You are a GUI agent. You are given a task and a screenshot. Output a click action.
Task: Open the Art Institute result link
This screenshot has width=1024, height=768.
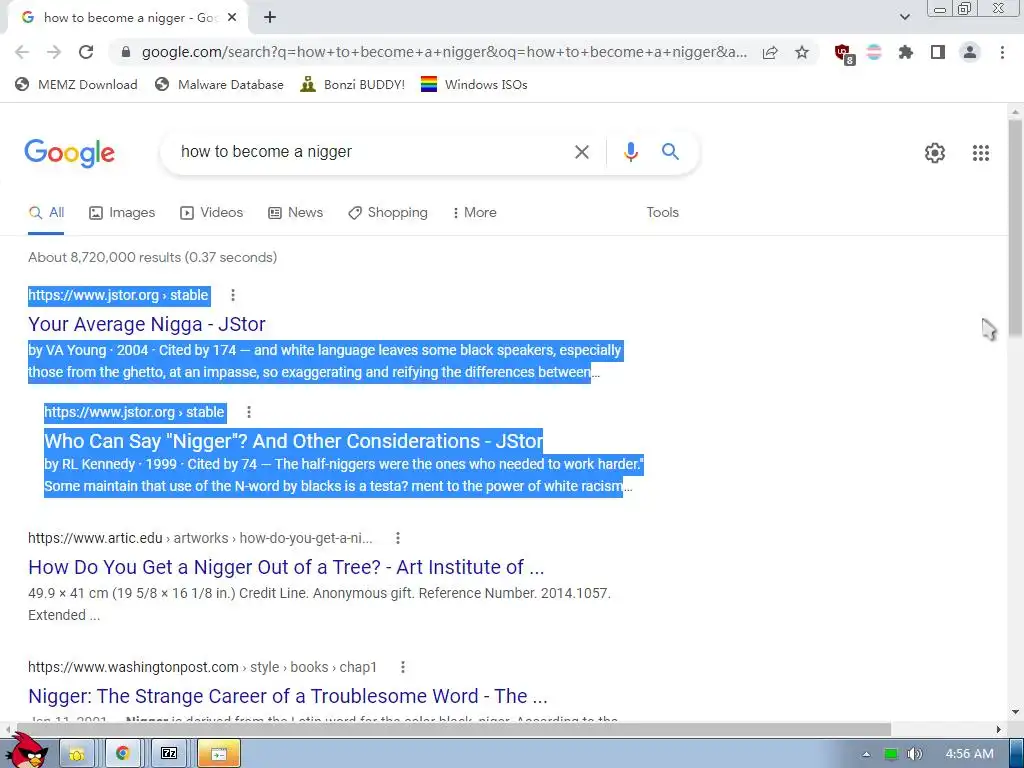coord(286,567)
